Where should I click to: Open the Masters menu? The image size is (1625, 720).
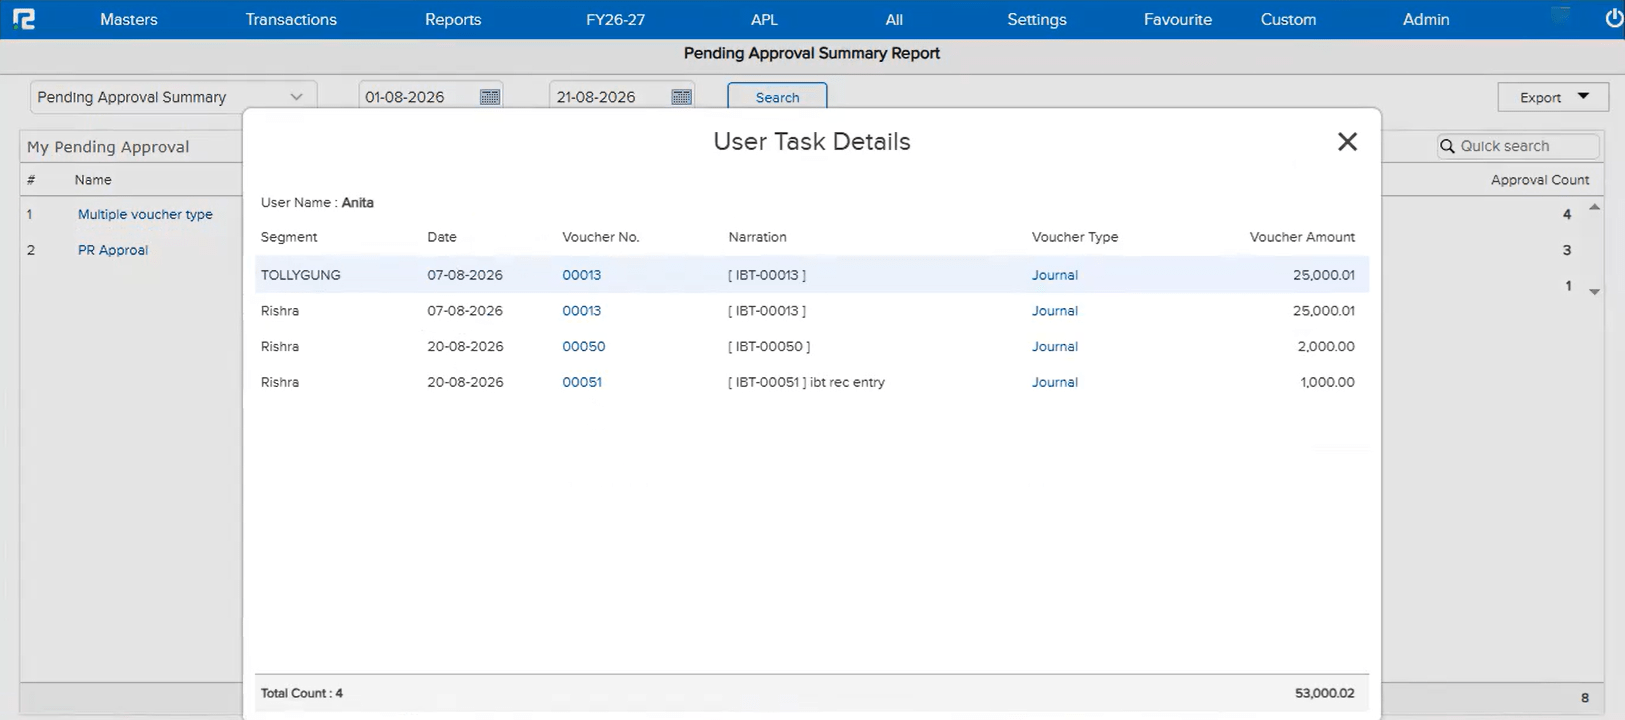[x=129, y=19]
